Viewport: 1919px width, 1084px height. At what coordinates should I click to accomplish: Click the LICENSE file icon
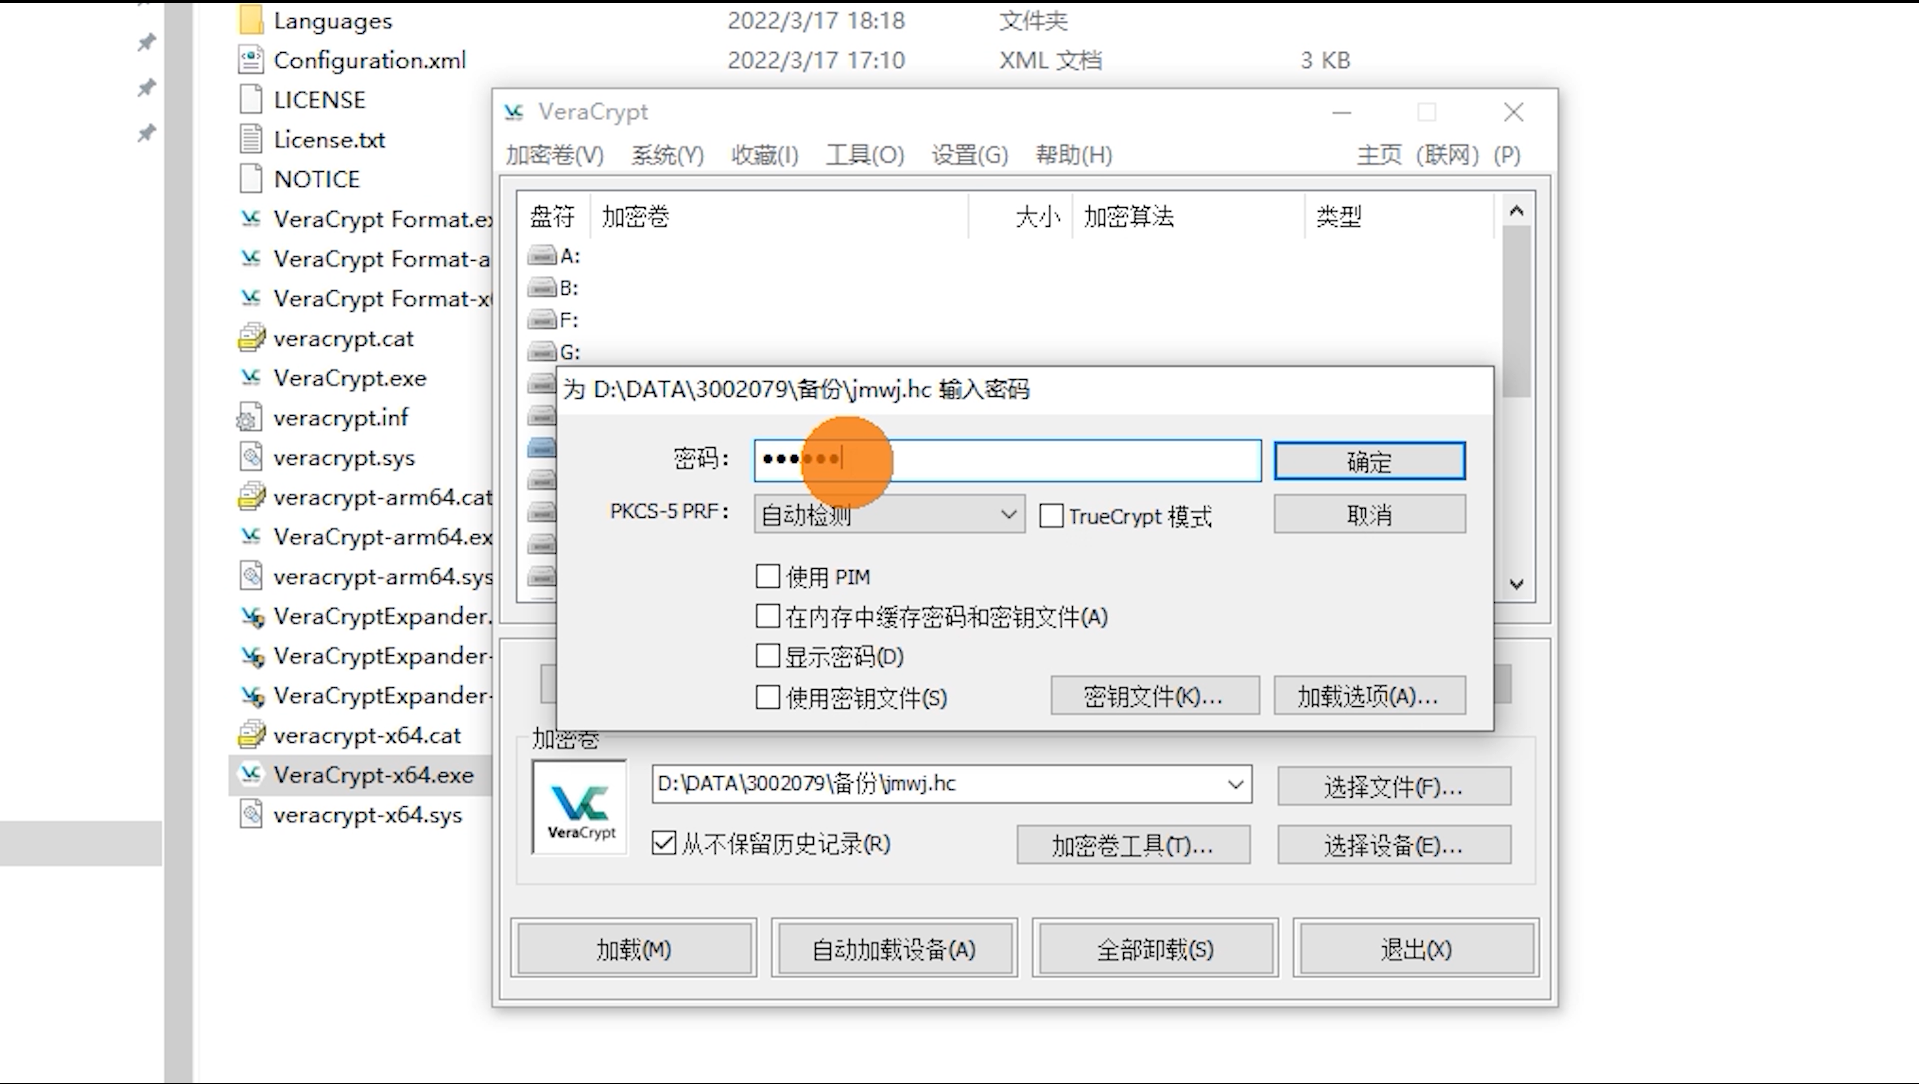click(x=251, y=99)
